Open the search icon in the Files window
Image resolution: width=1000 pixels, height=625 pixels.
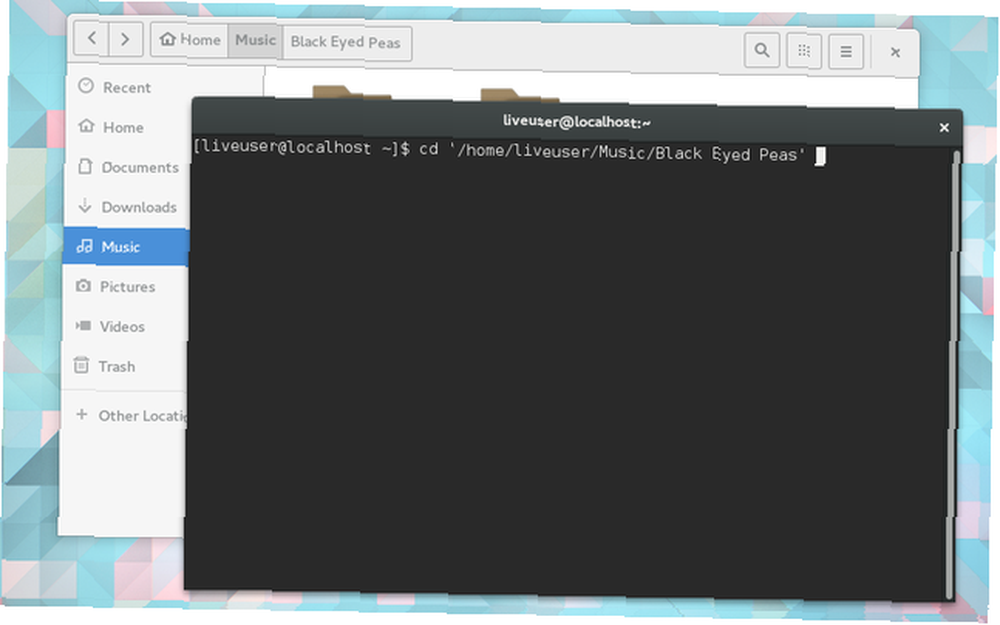761,49
